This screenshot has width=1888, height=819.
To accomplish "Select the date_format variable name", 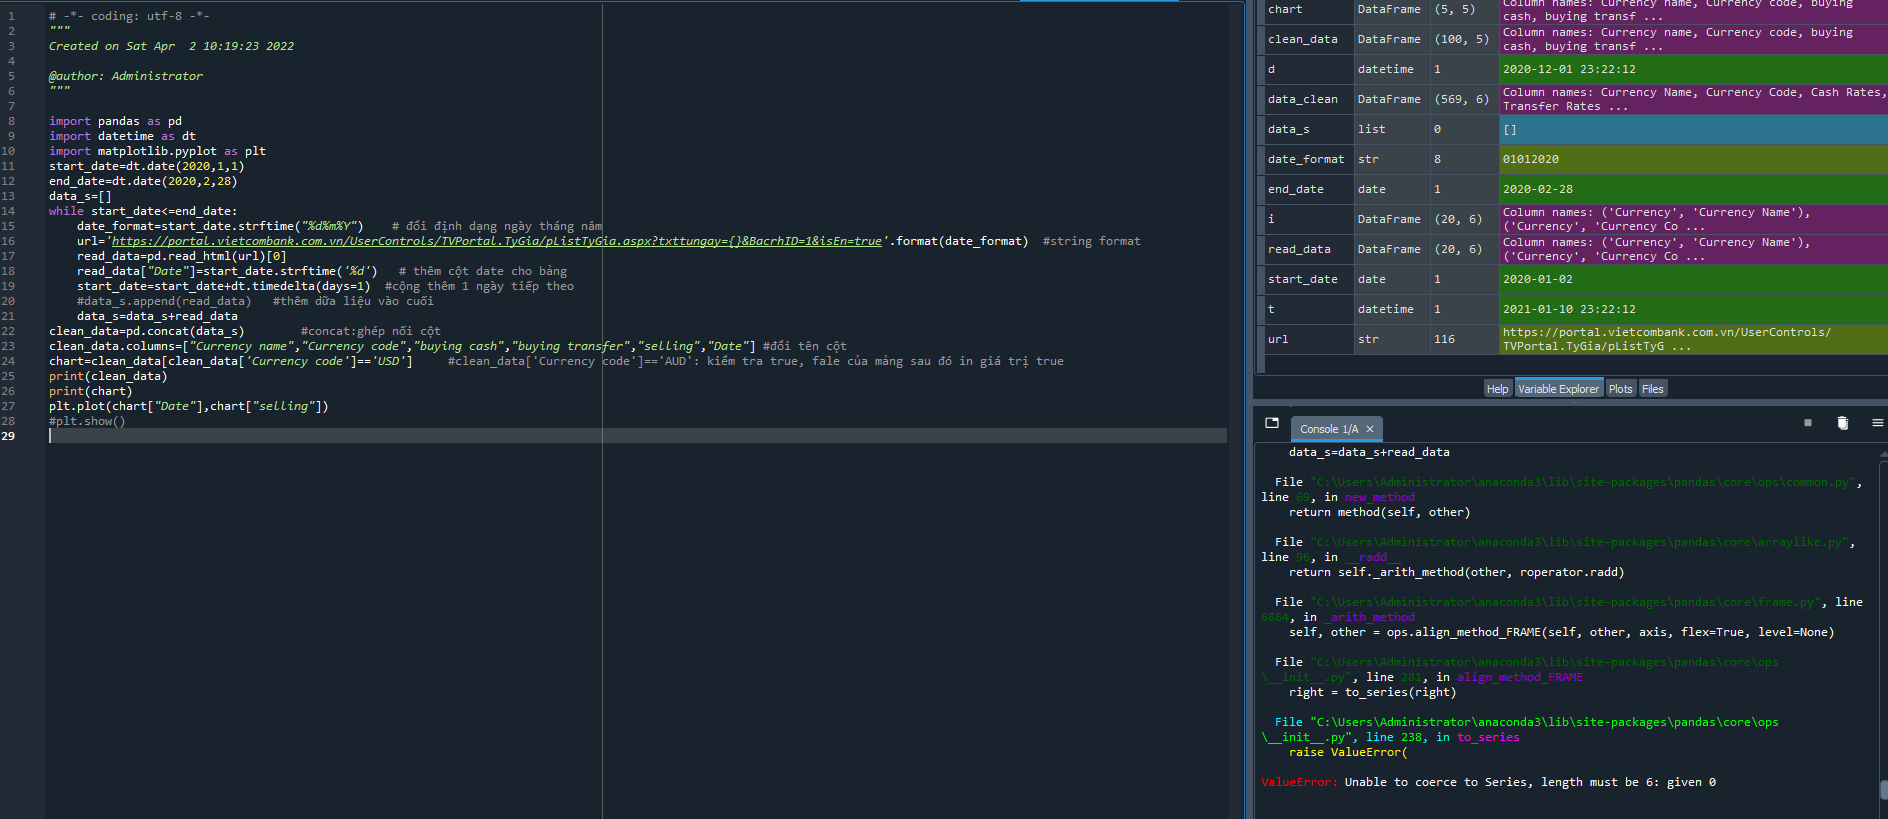I will 1306,159.
